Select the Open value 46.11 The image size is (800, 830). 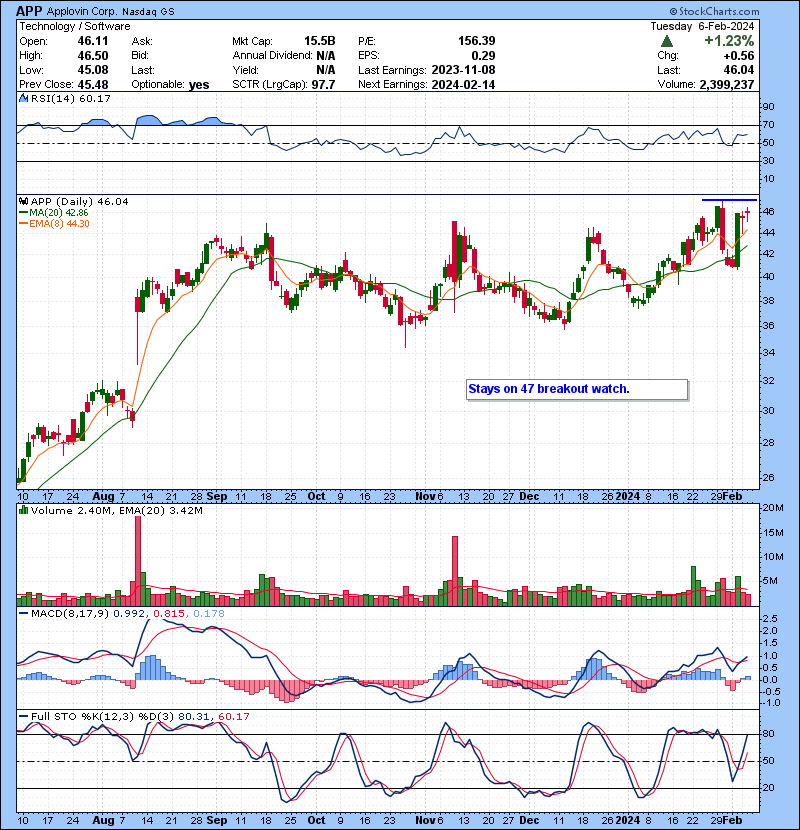point(93,41)
